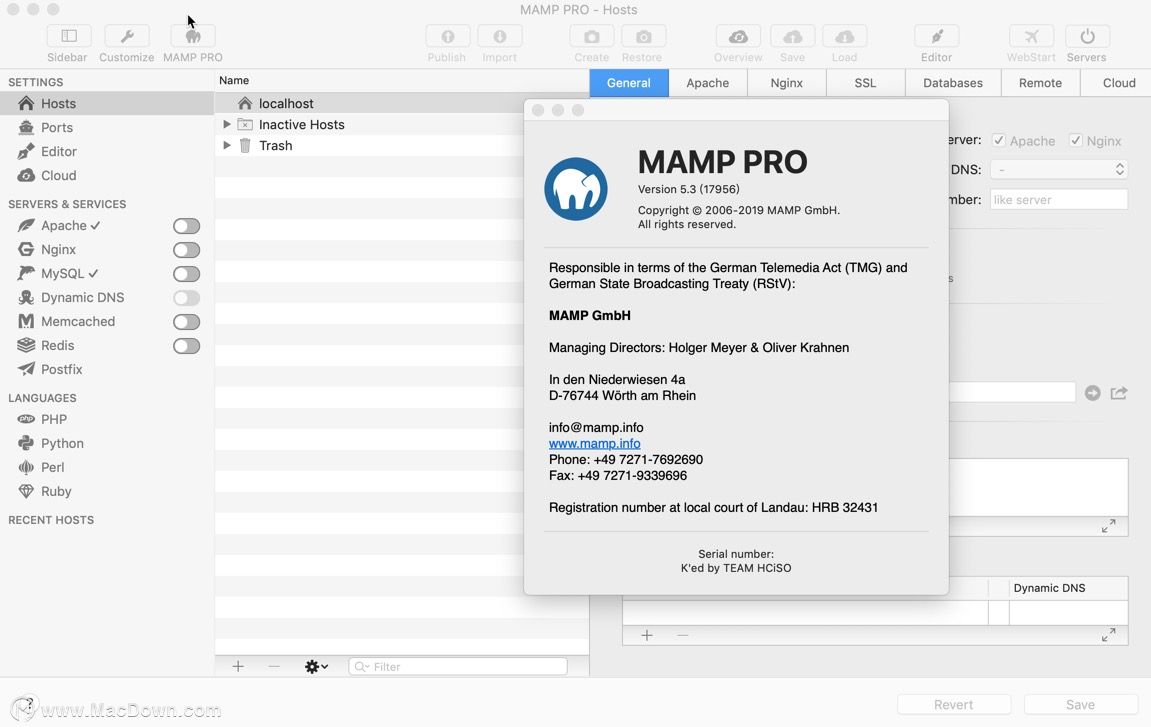Expand the large text area
This screenshot has width=1151, height=727.
click(x=1108, y=526)
